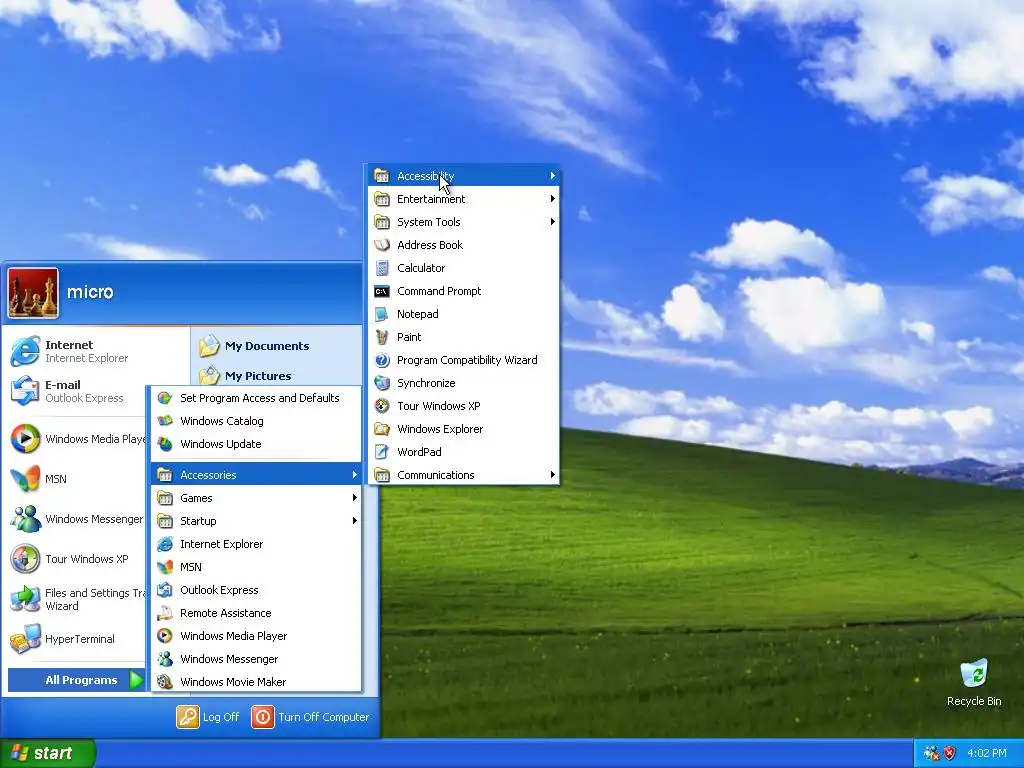
Task: Click the 4:02 PM clock
Action: click(x=987, y=753)
